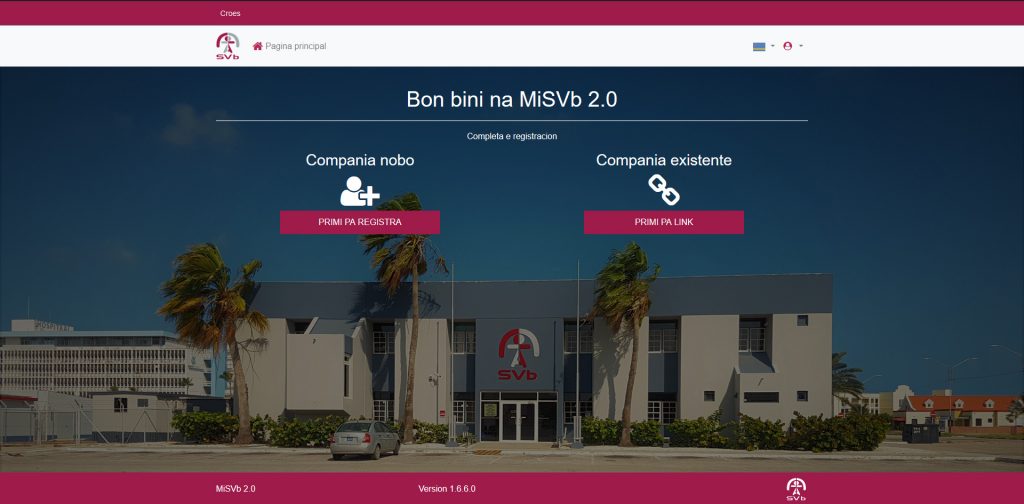The height and width of the screenshot is (504, 1024).
Task: Expand the language dropdown arrow next to flag
Action: 773,46
